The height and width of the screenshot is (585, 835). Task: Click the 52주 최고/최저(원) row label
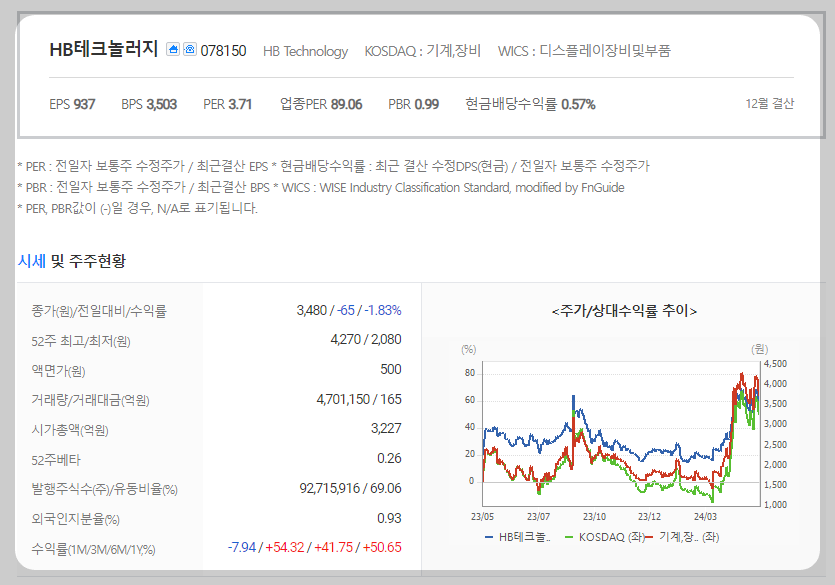point(81,341)
